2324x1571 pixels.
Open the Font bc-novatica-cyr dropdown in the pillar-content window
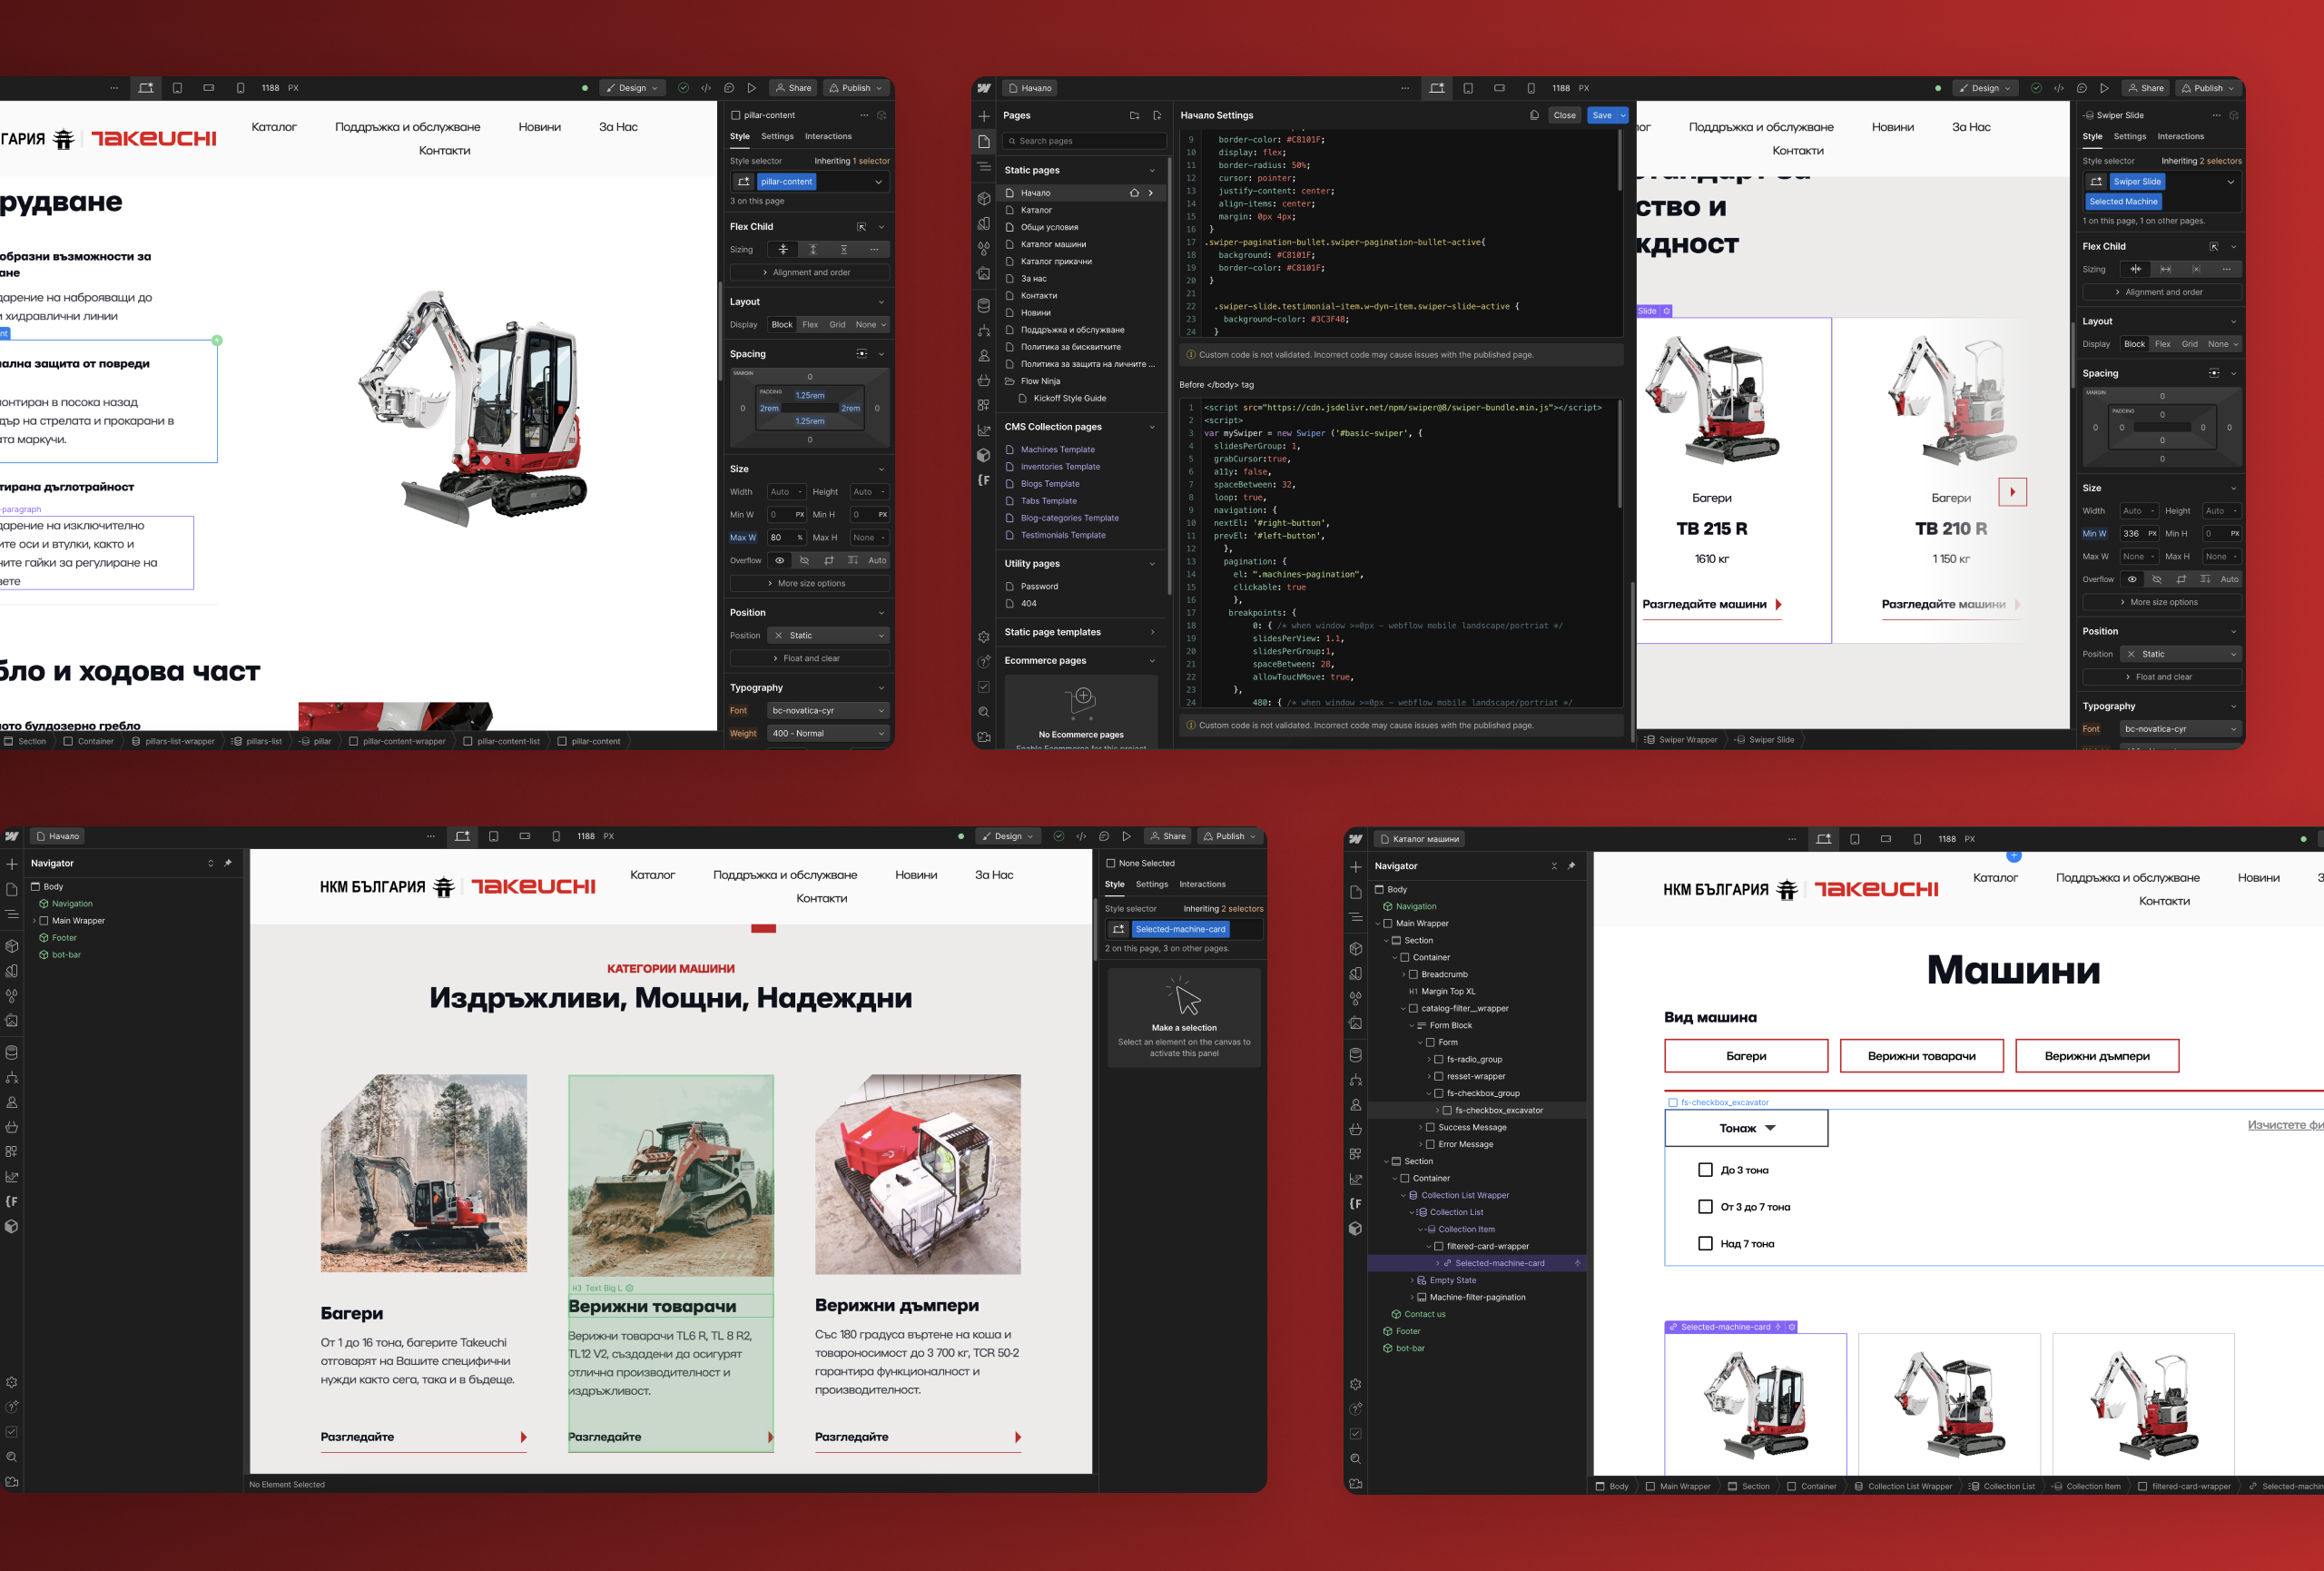tap(829, 710)
